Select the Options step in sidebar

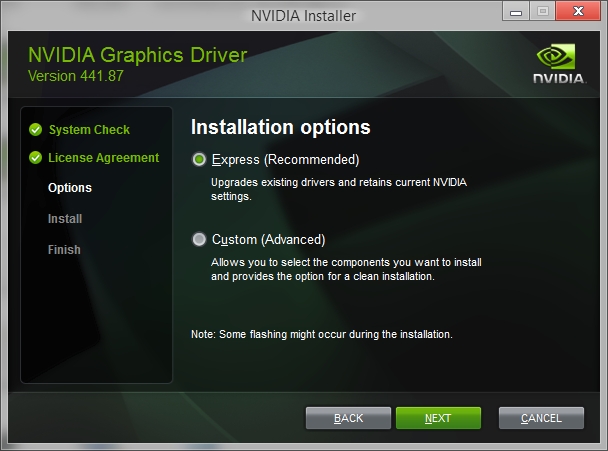click(70, 188)
